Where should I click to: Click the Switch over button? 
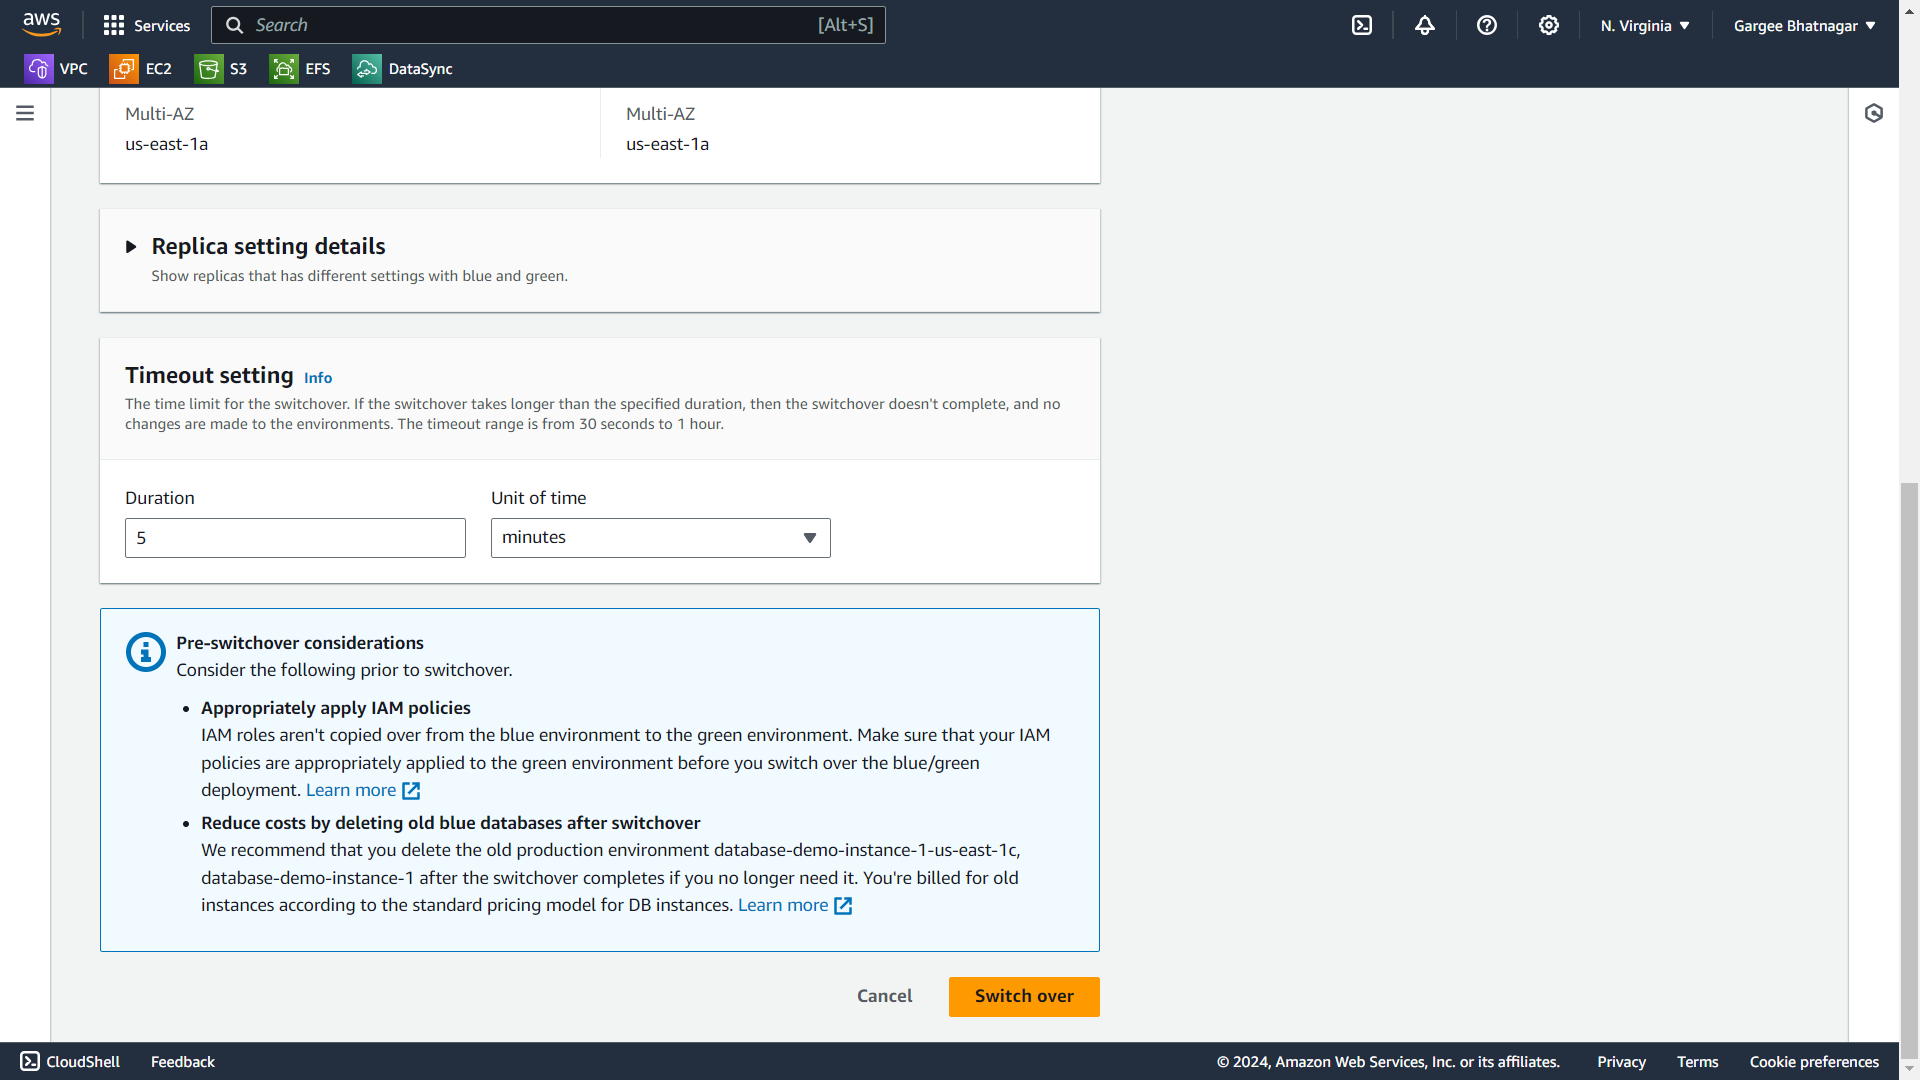pyautogui.click(x=1023, y=996)
